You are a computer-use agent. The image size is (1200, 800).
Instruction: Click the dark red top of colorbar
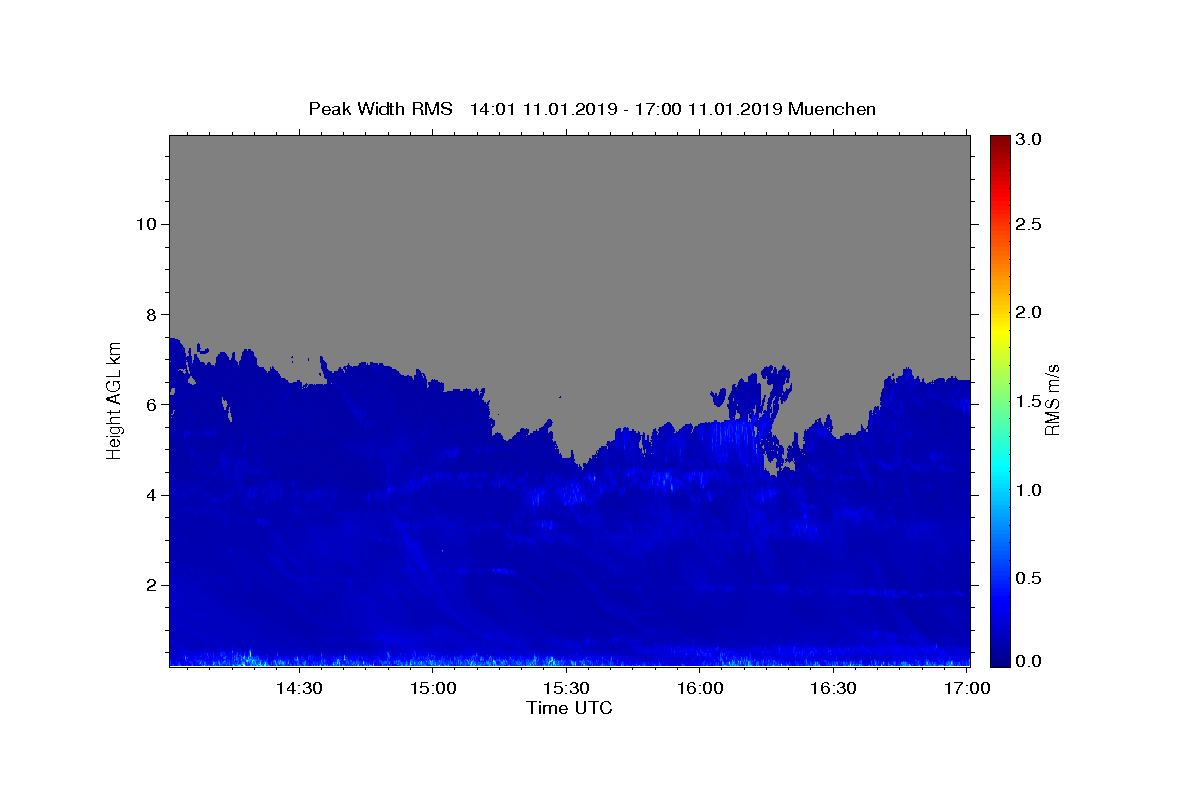[x=1000, y=142]
